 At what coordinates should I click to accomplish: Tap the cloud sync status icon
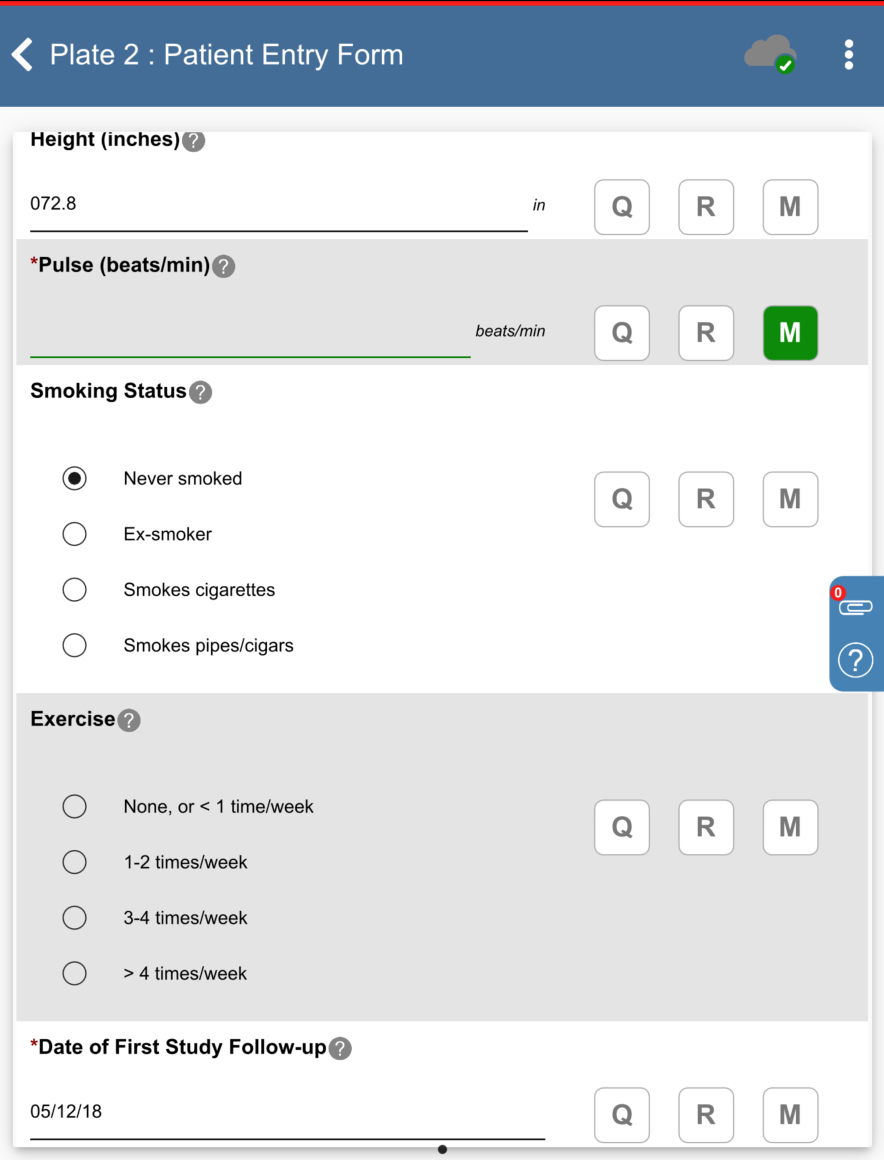770,54
